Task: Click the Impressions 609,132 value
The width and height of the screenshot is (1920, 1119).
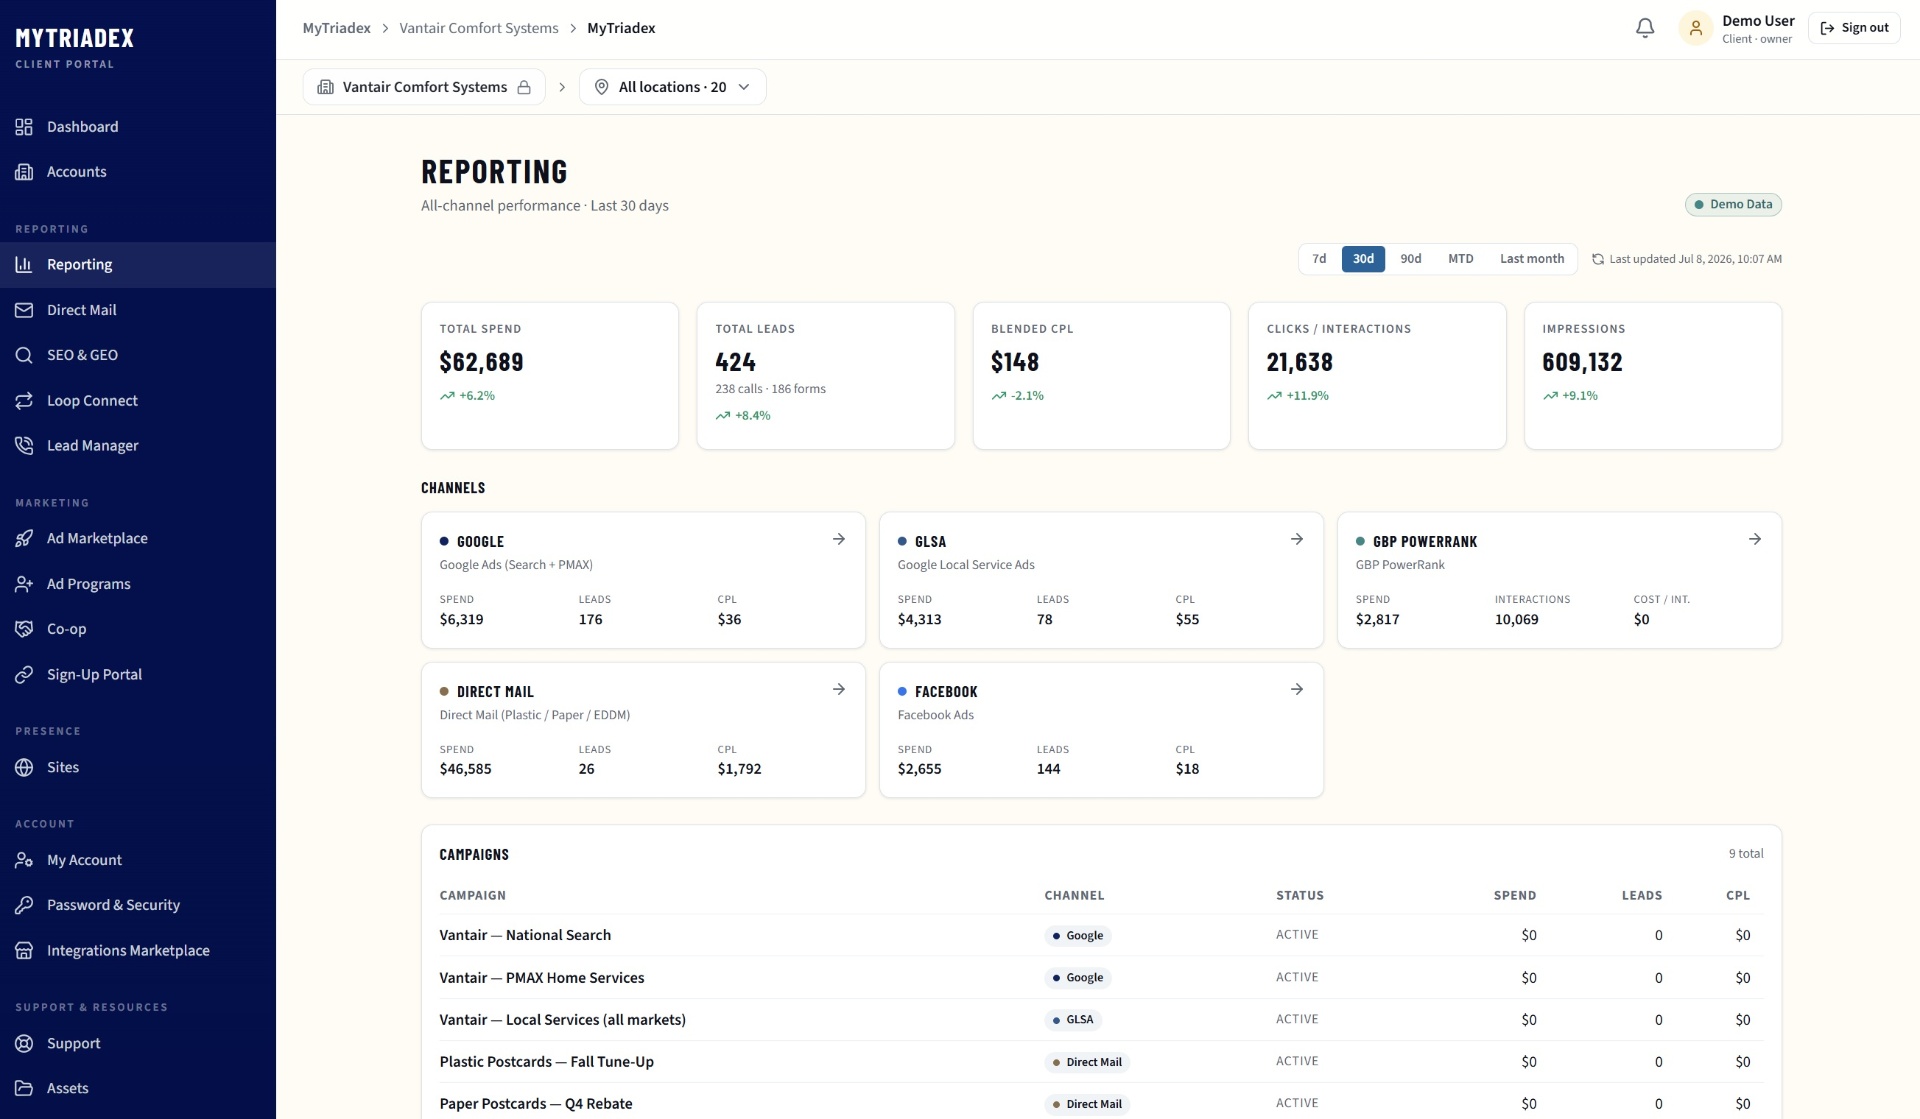Action: pos(1582,363)
